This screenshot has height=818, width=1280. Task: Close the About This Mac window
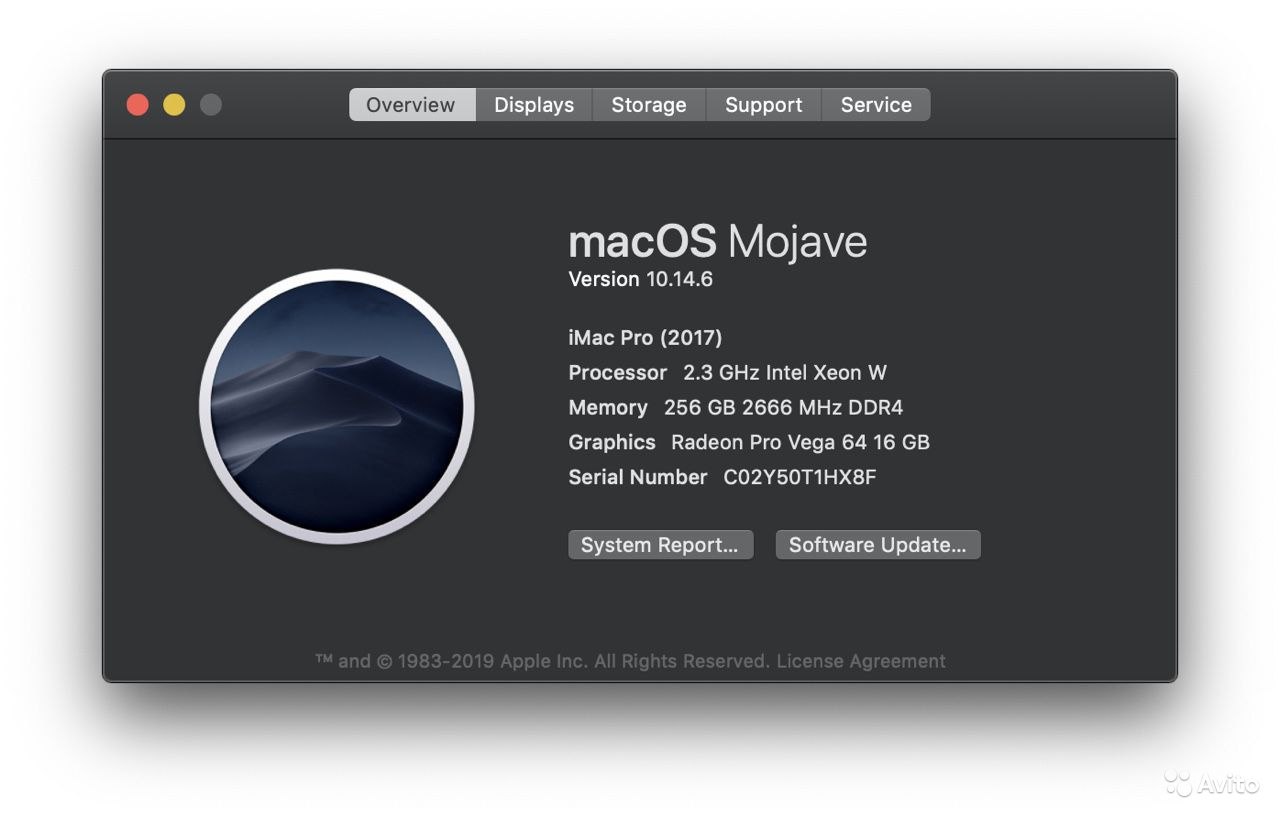point(138,105)
